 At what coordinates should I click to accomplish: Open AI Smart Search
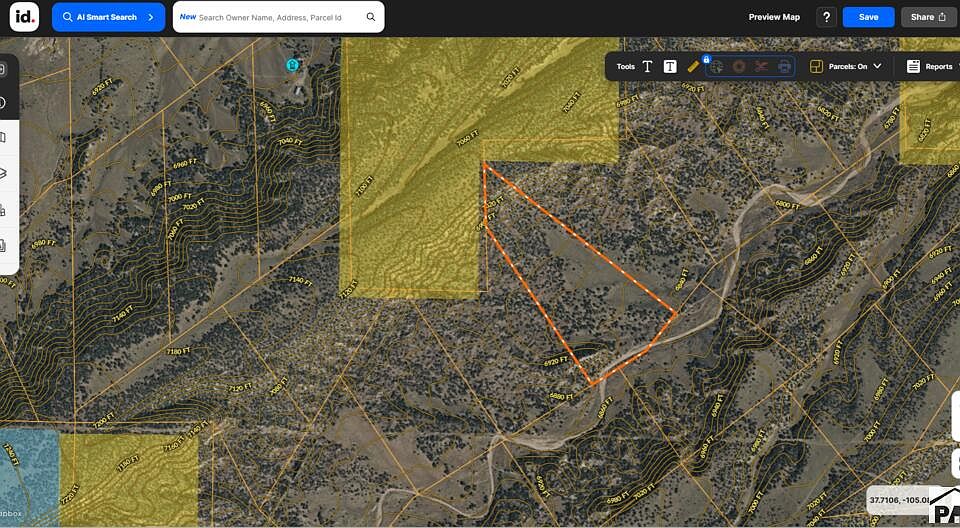tap(108, 17)
